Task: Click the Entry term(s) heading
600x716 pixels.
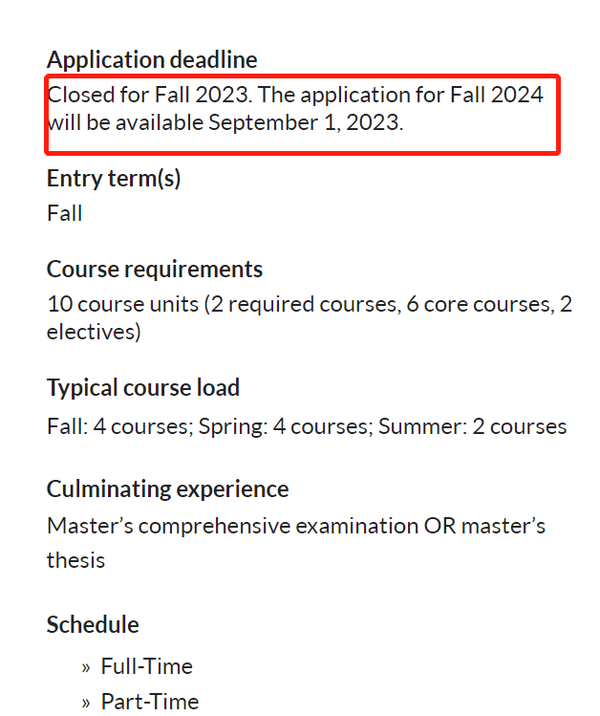Action: (114, 178)
